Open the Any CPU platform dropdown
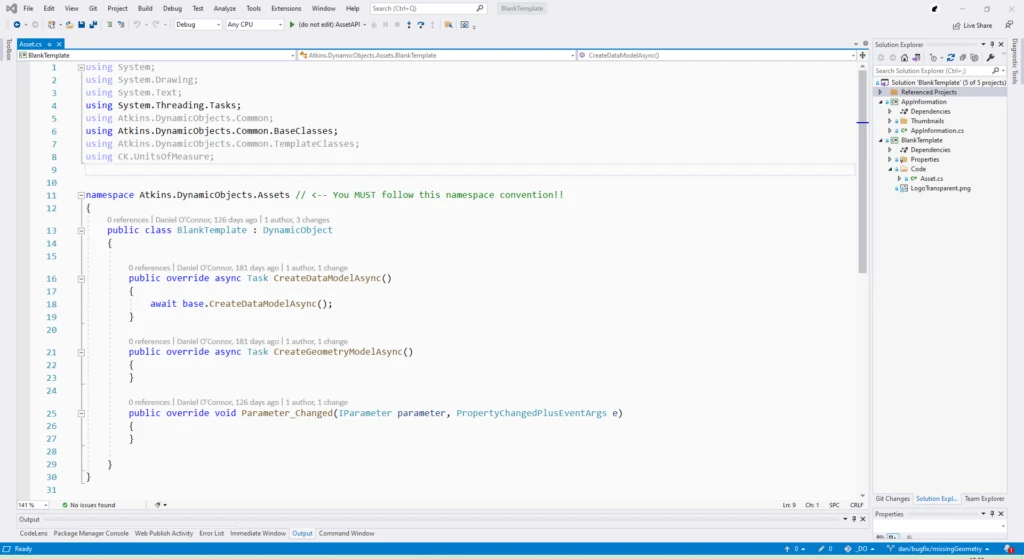The image size is (1024, 559). 254,25
